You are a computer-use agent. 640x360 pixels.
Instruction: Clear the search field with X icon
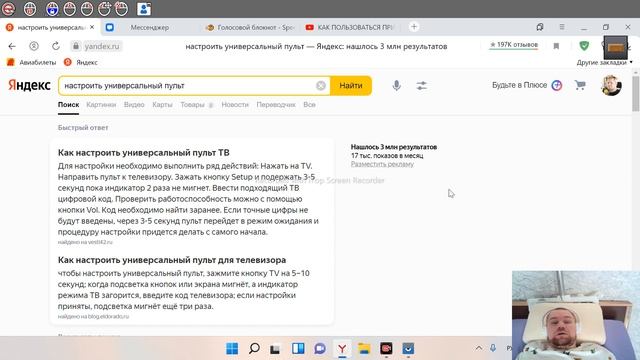[x=321, y=86]
